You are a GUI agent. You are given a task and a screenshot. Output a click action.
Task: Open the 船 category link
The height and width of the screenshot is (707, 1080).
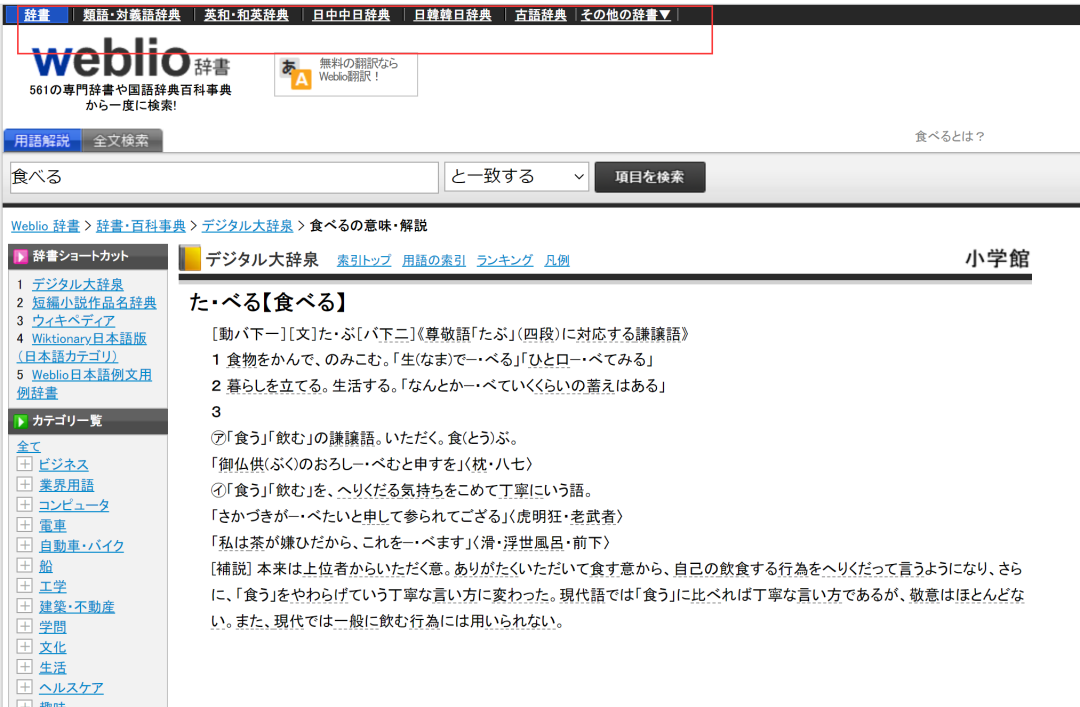point(45,566)
